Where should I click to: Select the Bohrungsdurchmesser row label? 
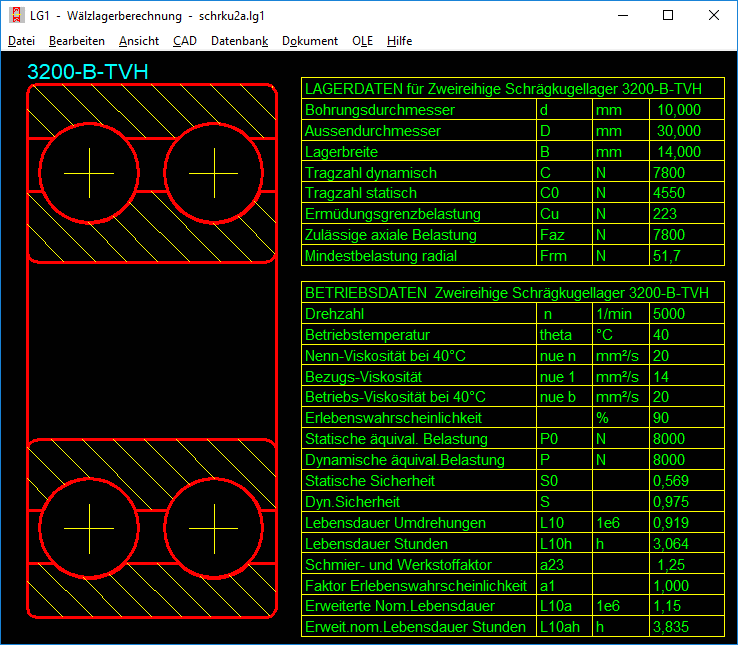(379, 110)
